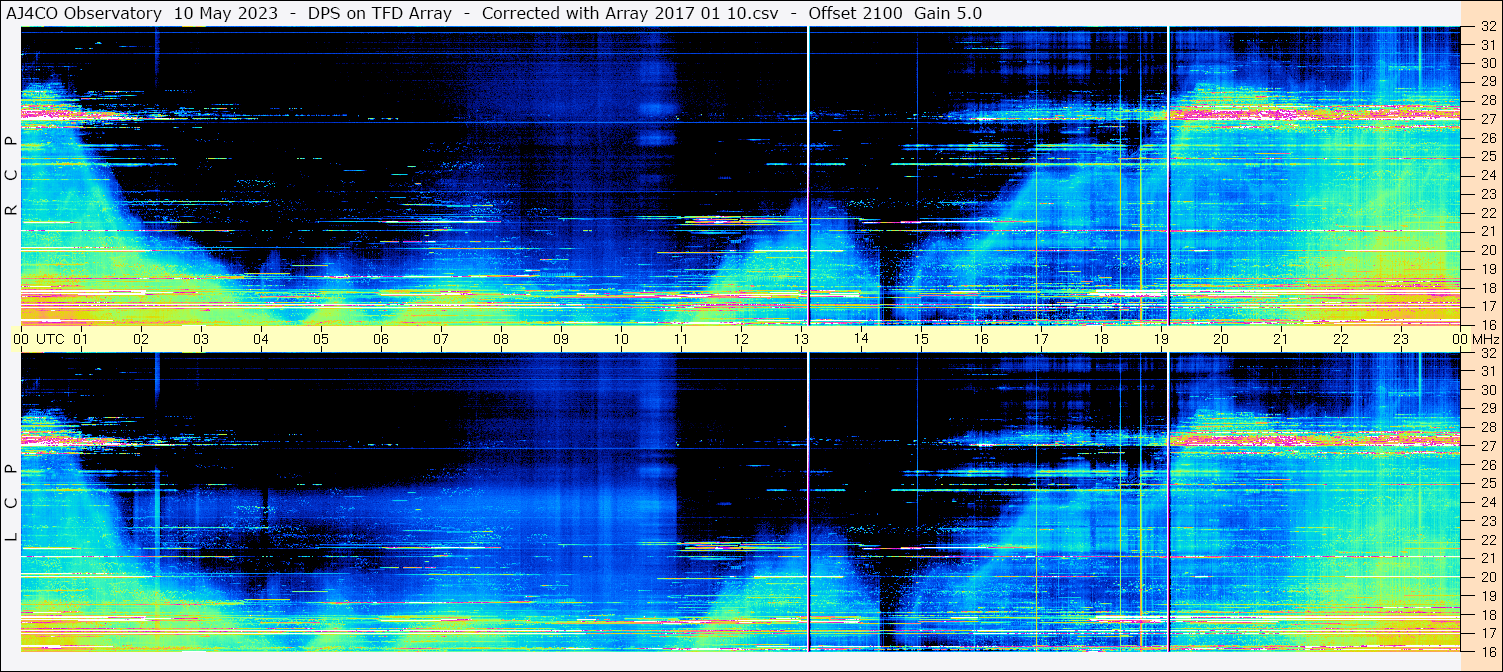
Task: Click the 32 MHz label on LCP scale
Action: 1487,353
